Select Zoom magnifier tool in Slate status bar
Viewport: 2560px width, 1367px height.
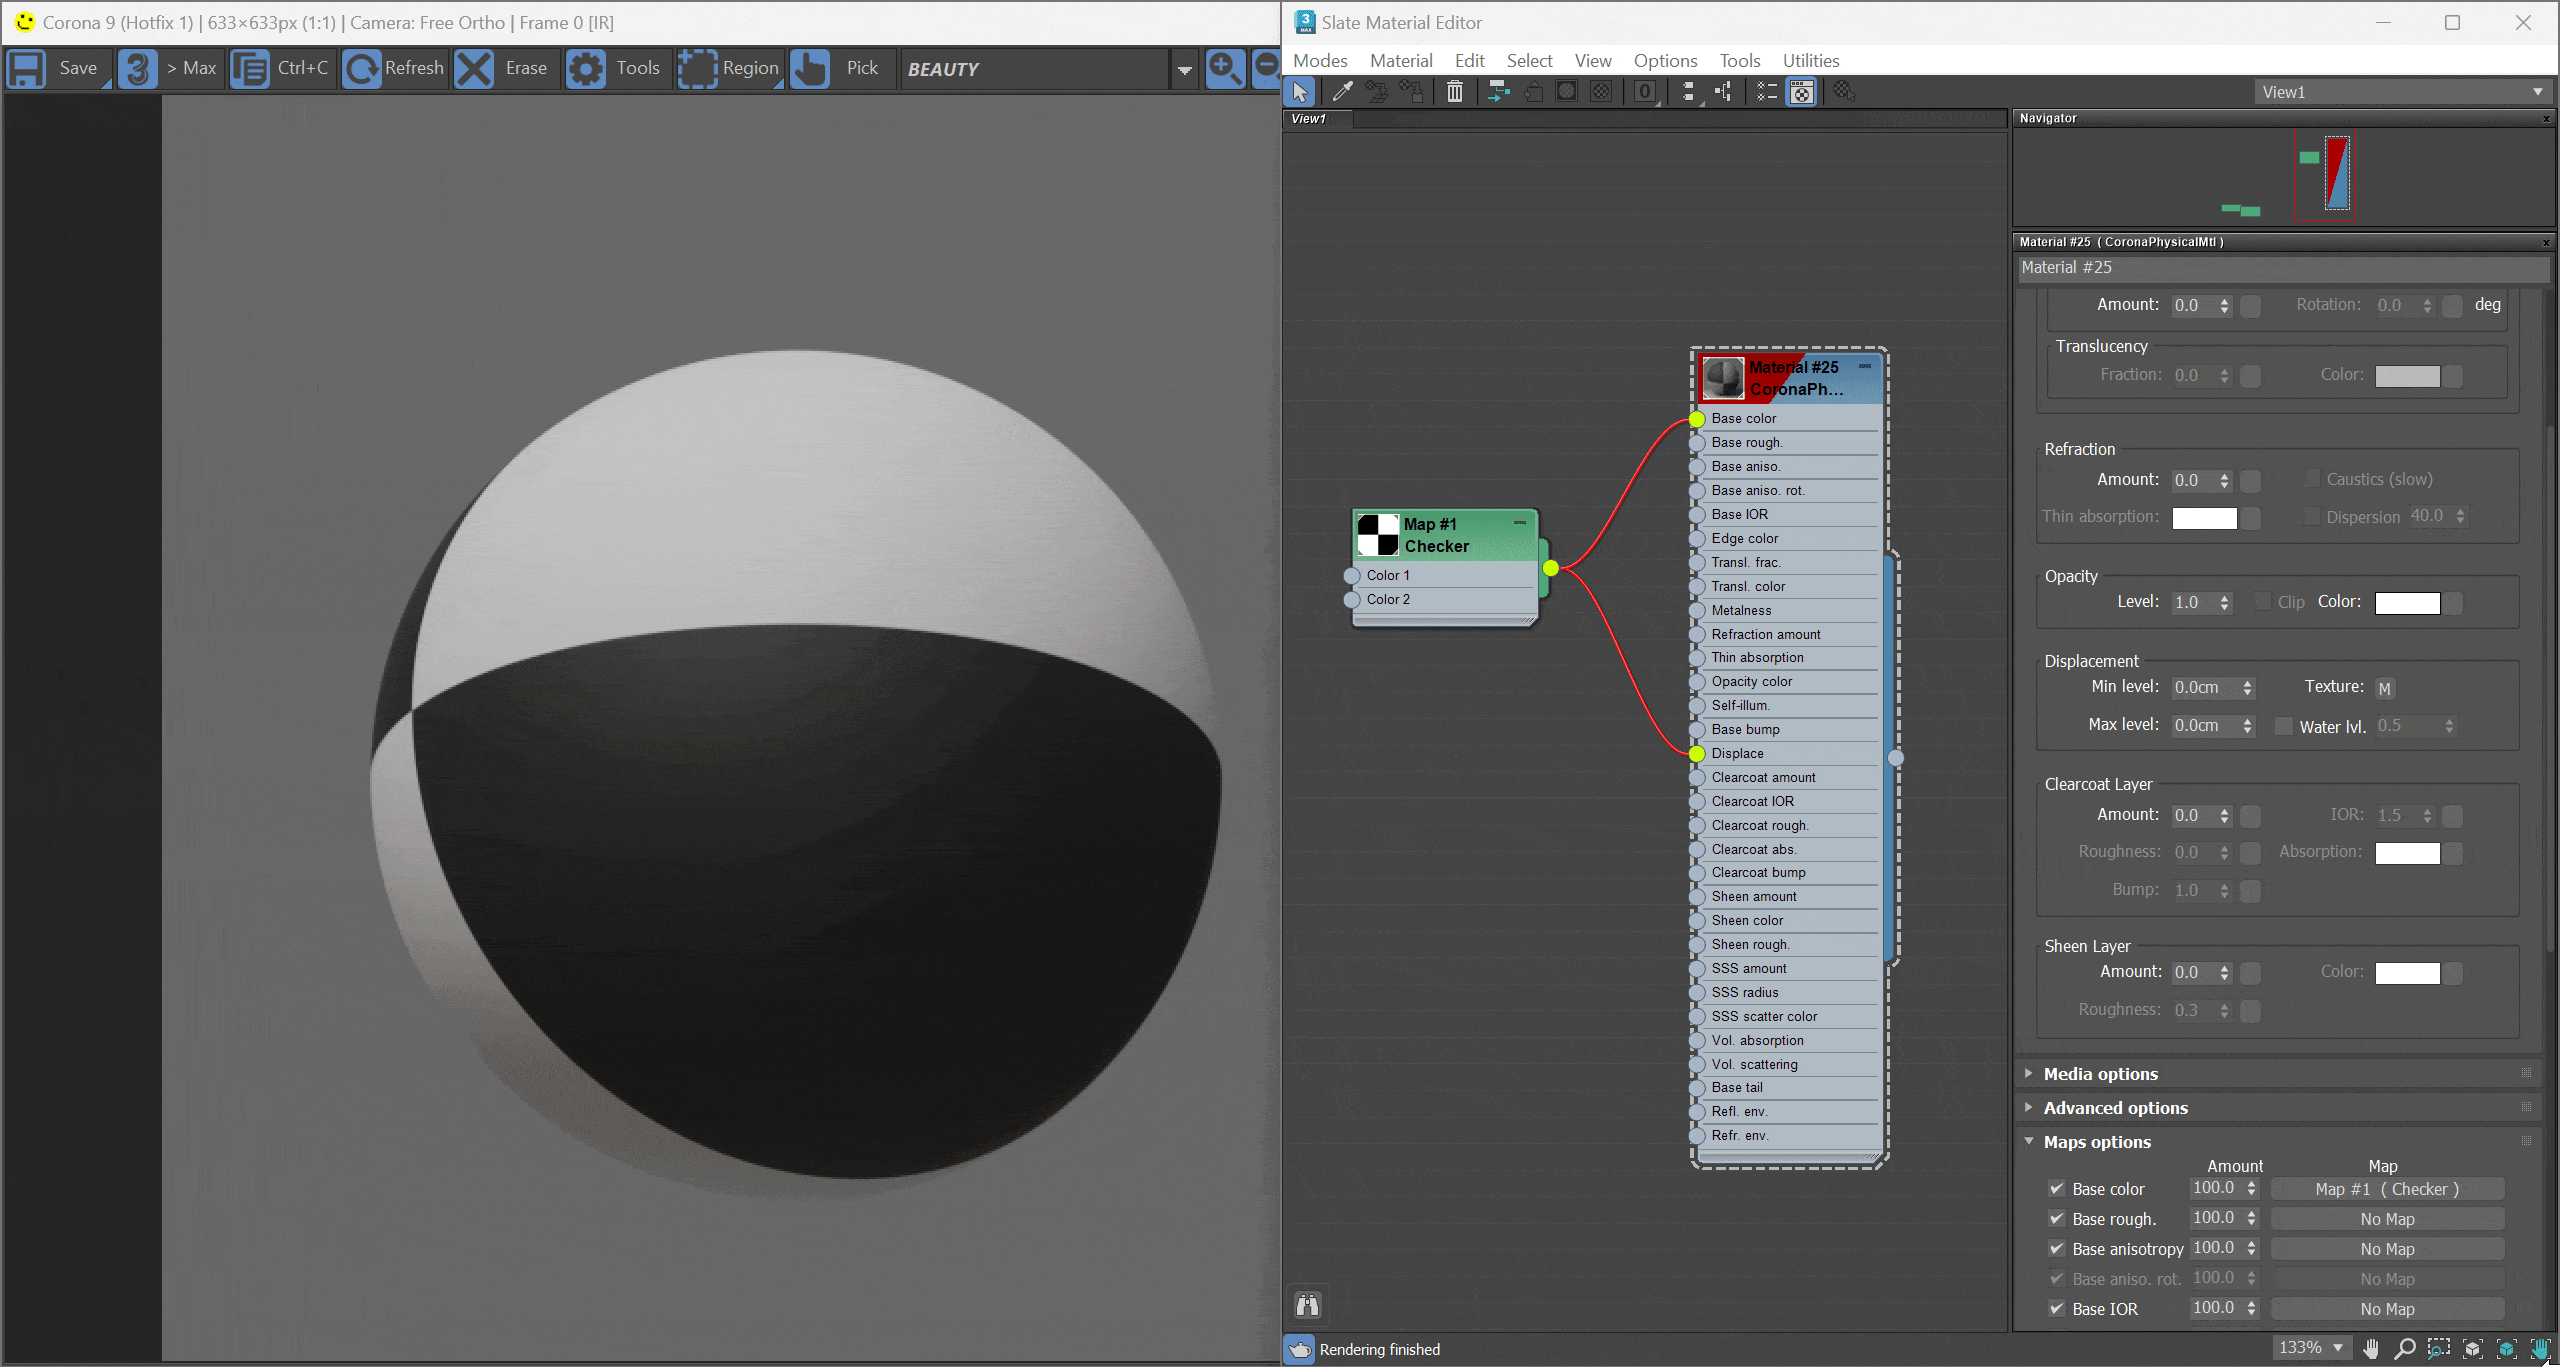click(x=2405, y=1349)
